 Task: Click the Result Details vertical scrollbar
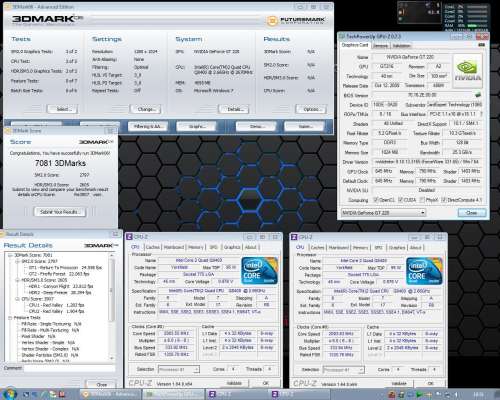pos(112,307)
